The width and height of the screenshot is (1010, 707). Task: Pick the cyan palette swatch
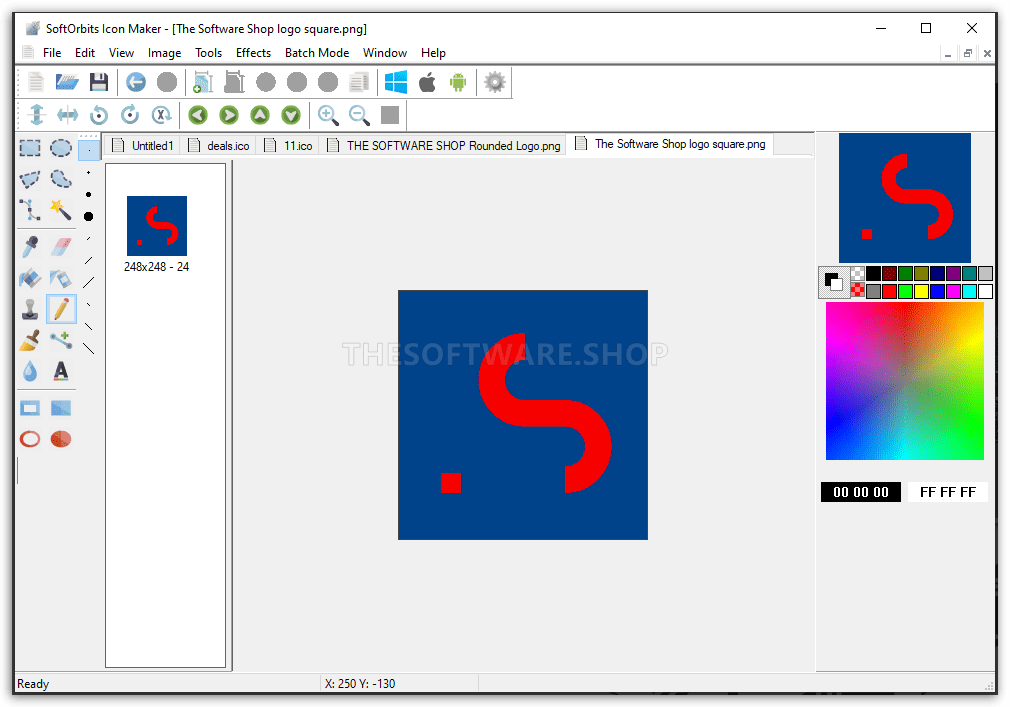[969, 292]
